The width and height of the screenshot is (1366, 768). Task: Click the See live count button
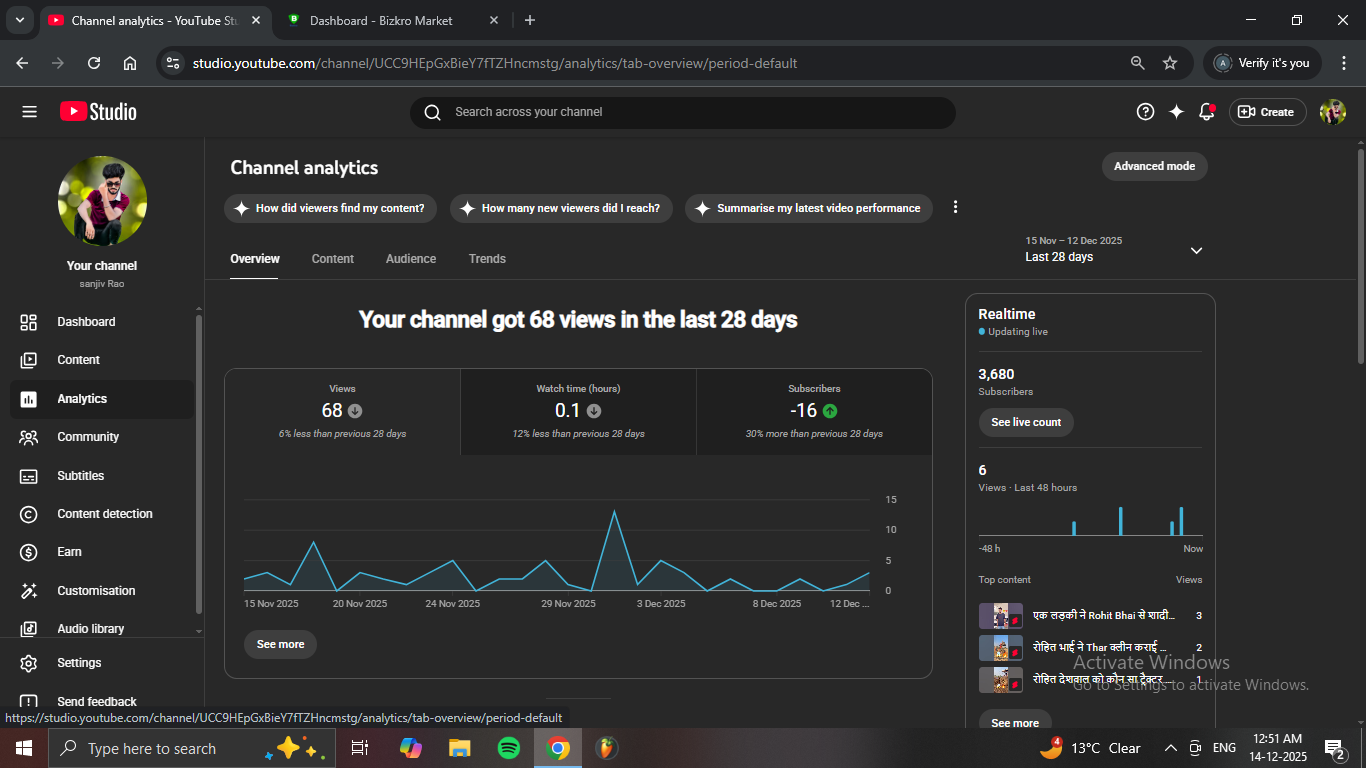point(1026,422)
